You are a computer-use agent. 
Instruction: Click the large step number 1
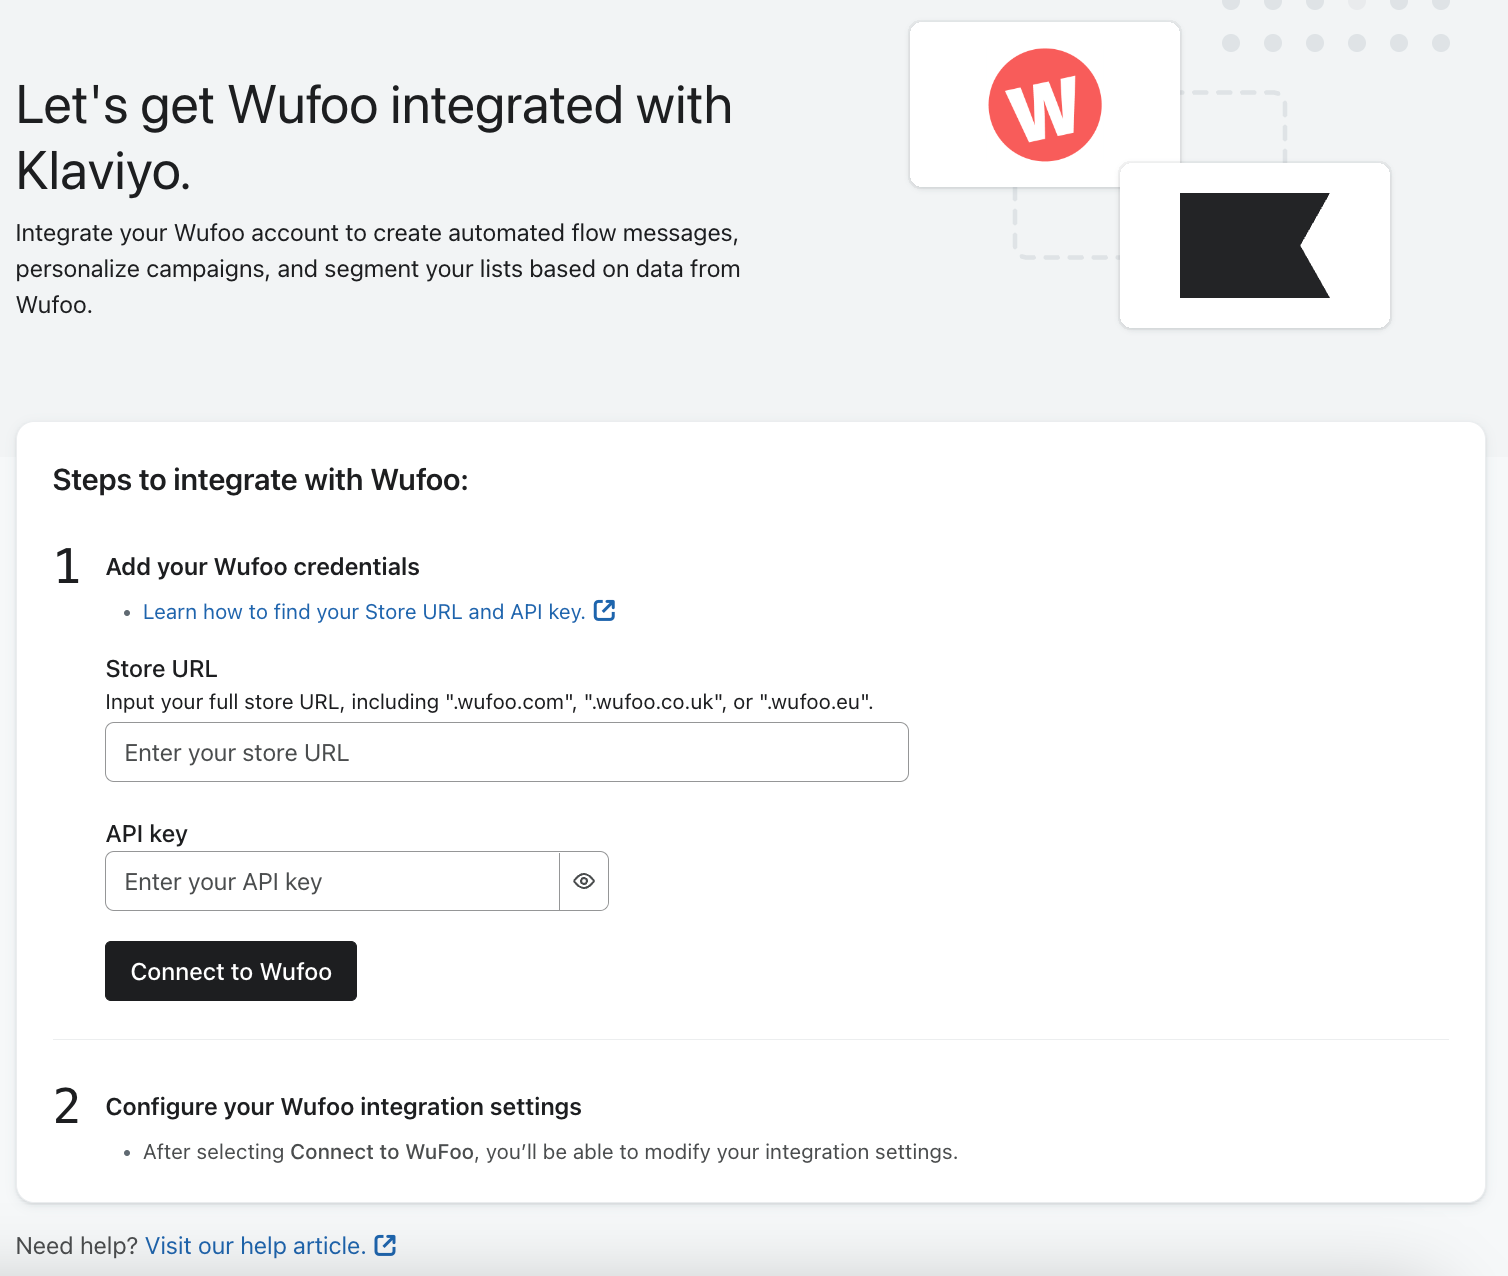(x=67, y=566)
